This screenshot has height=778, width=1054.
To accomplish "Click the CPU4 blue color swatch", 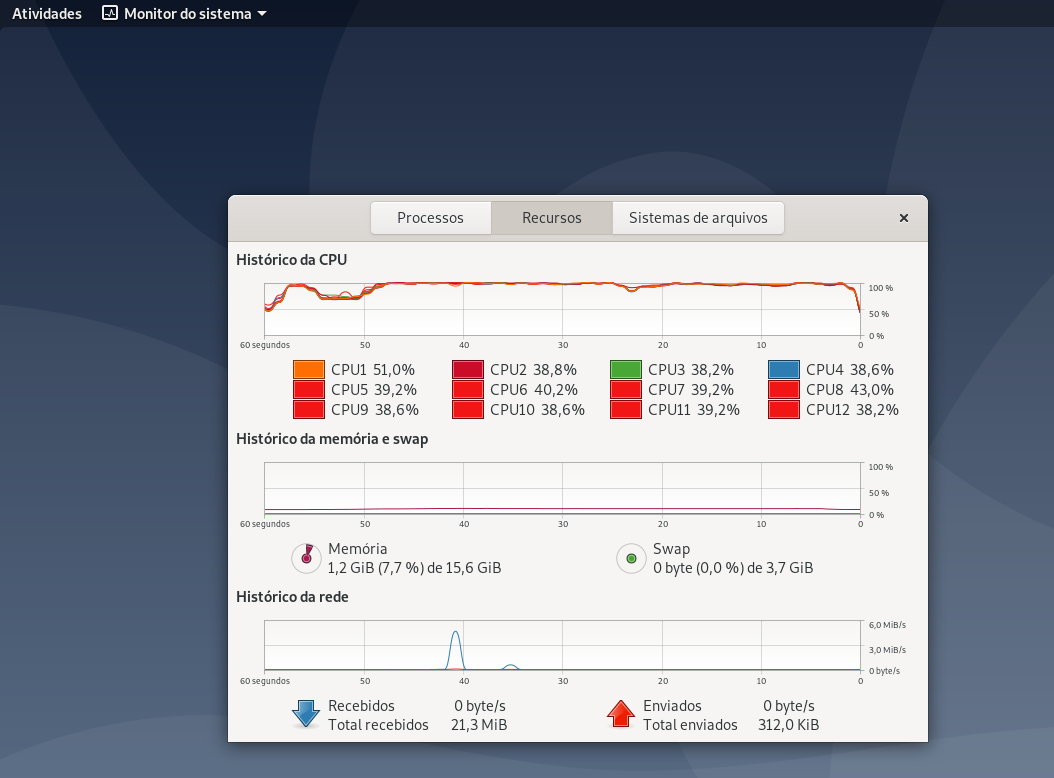I will 784,370.
